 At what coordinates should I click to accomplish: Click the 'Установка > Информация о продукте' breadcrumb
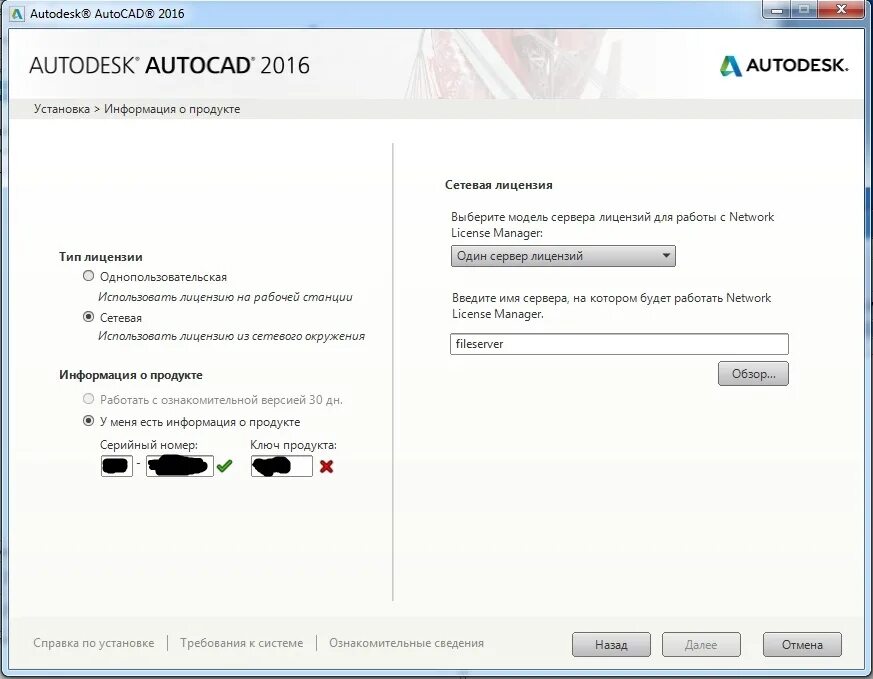pos(137,109)
